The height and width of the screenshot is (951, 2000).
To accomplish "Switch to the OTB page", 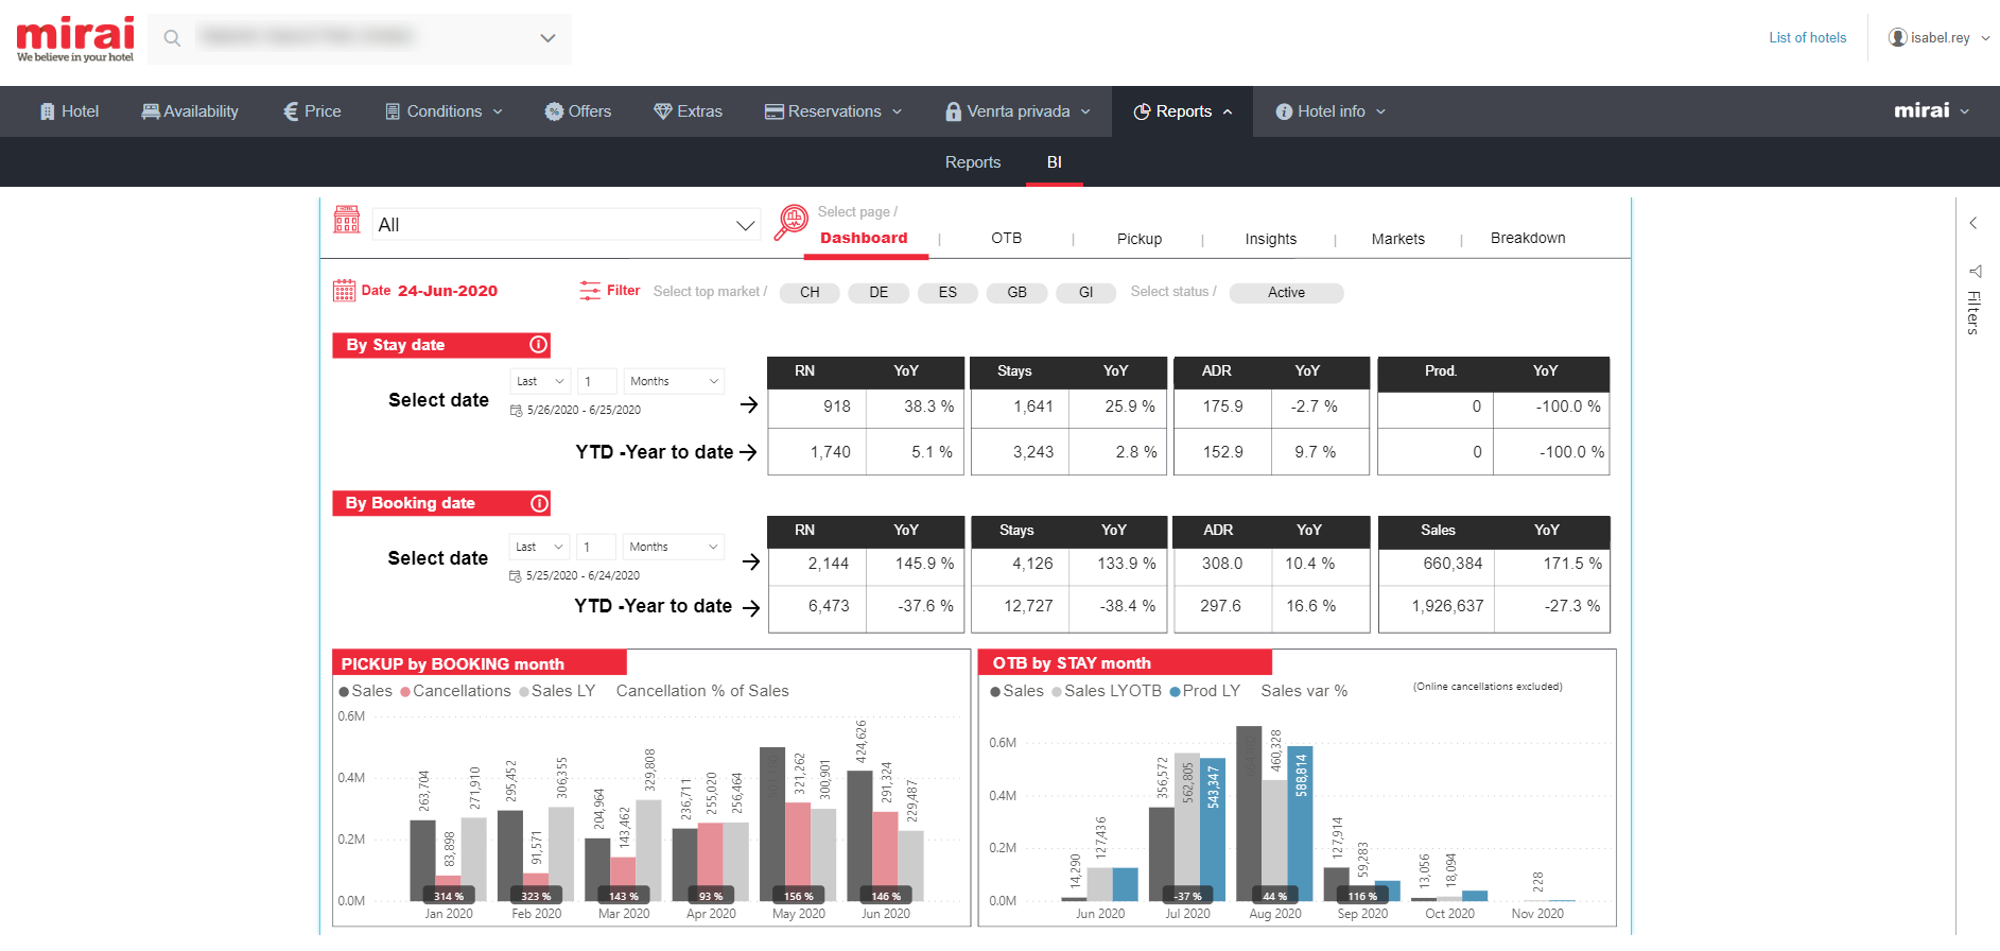I will pos(1006,238).
